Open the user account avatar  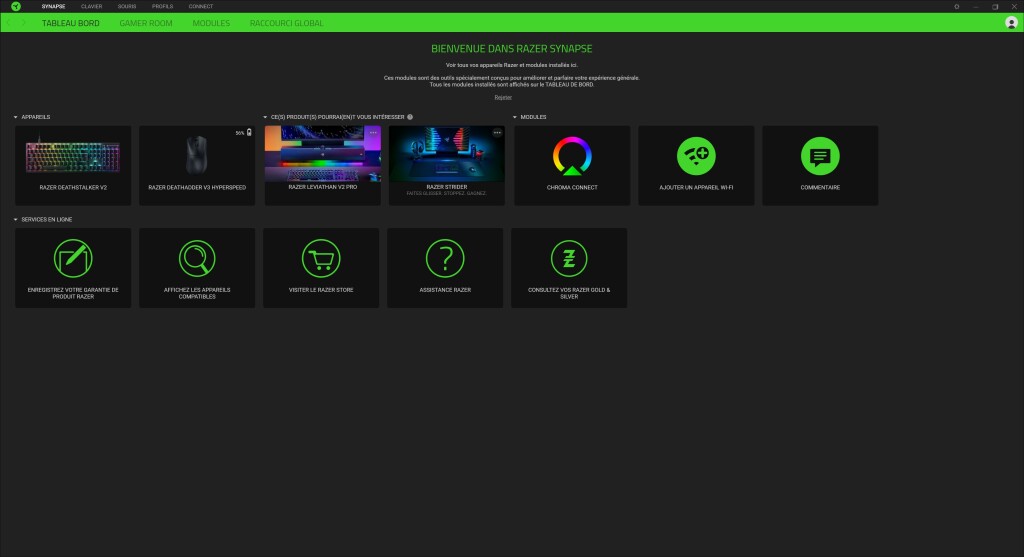(1011, 23)
